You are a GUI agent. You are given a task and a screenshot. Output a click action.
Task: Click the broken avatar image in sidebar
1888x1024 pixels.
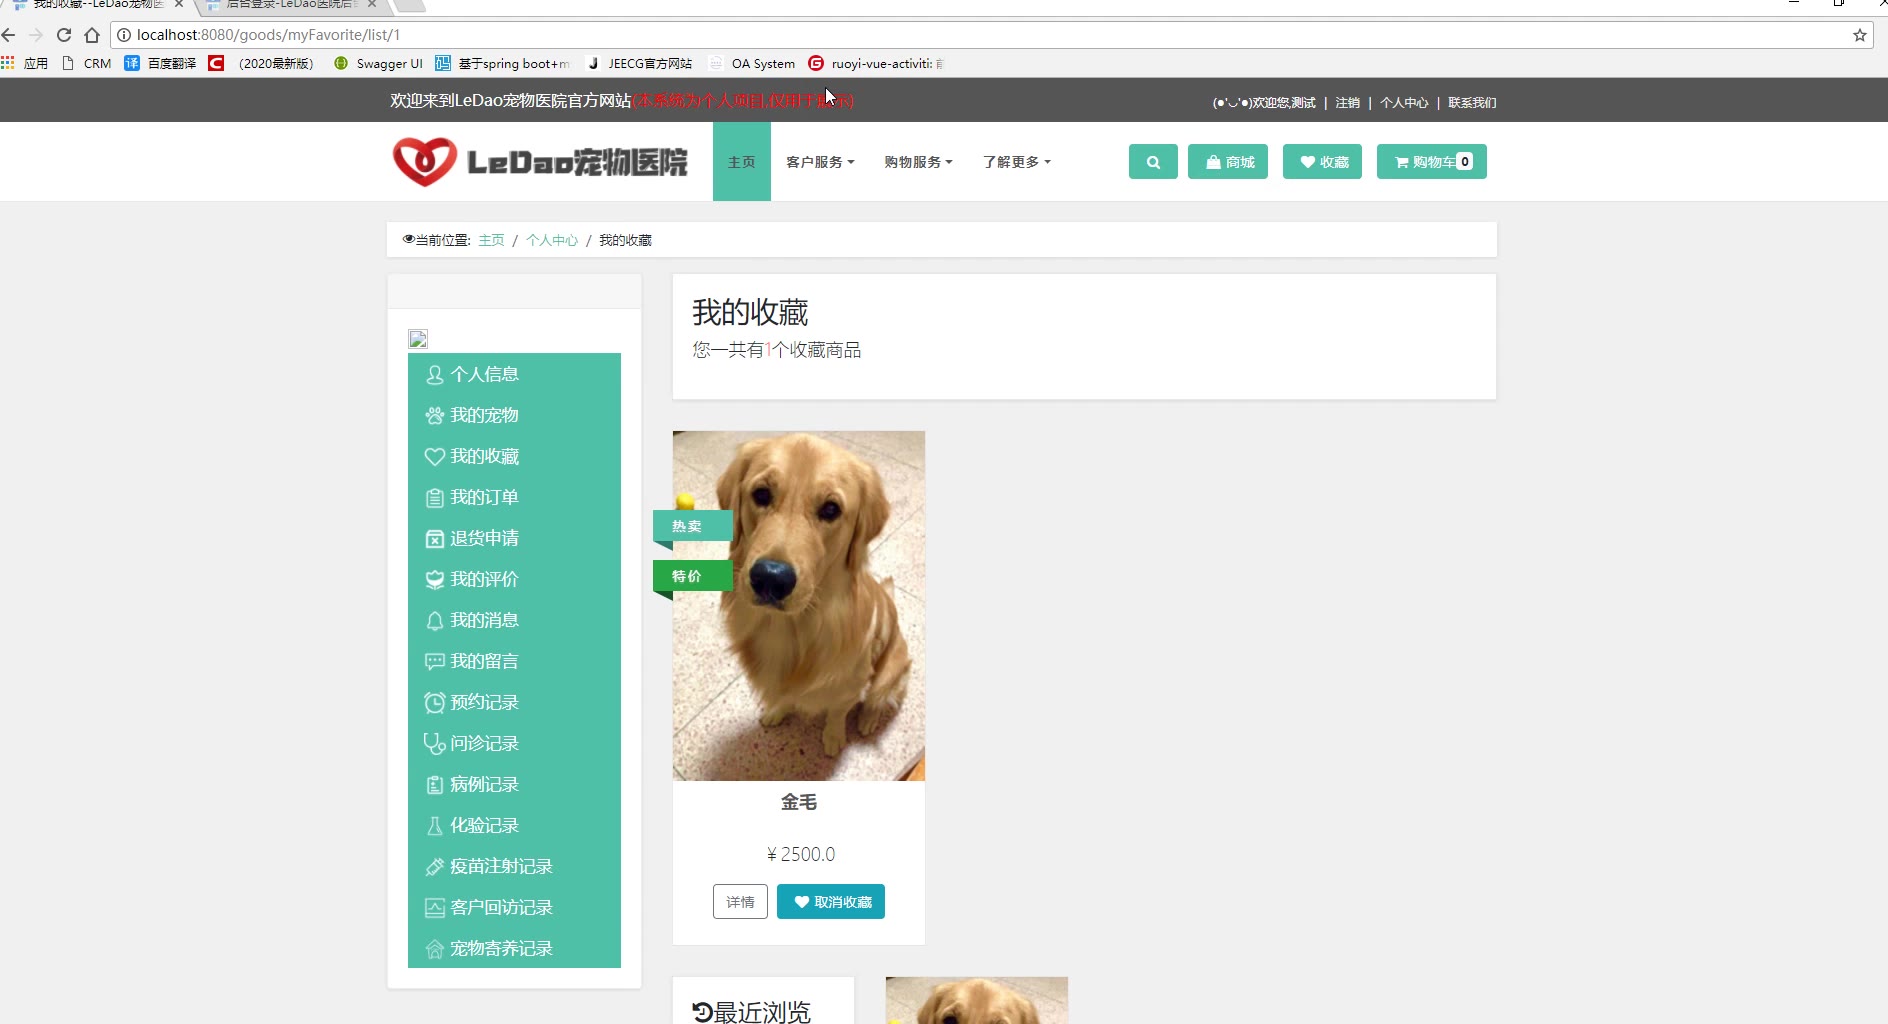tap(418, 339)
